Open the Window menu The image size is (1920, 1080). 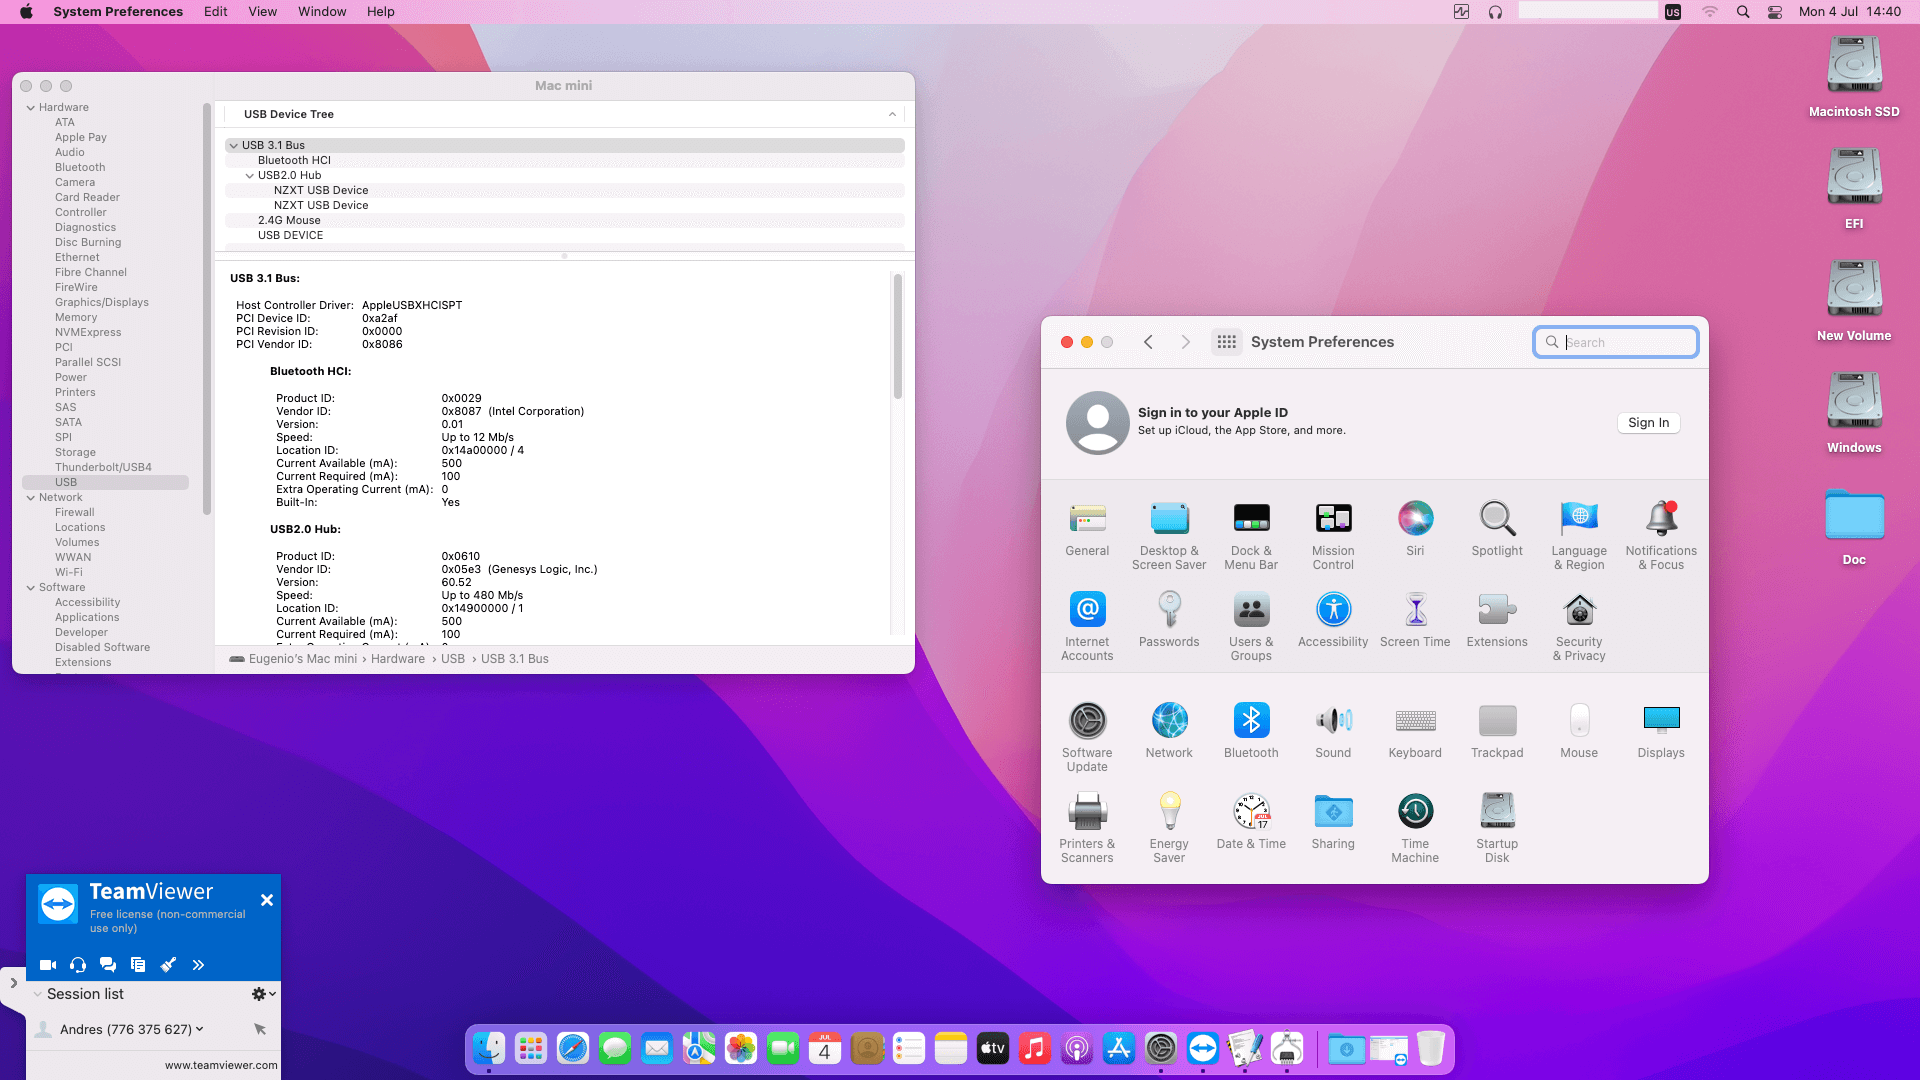point(322,12)
